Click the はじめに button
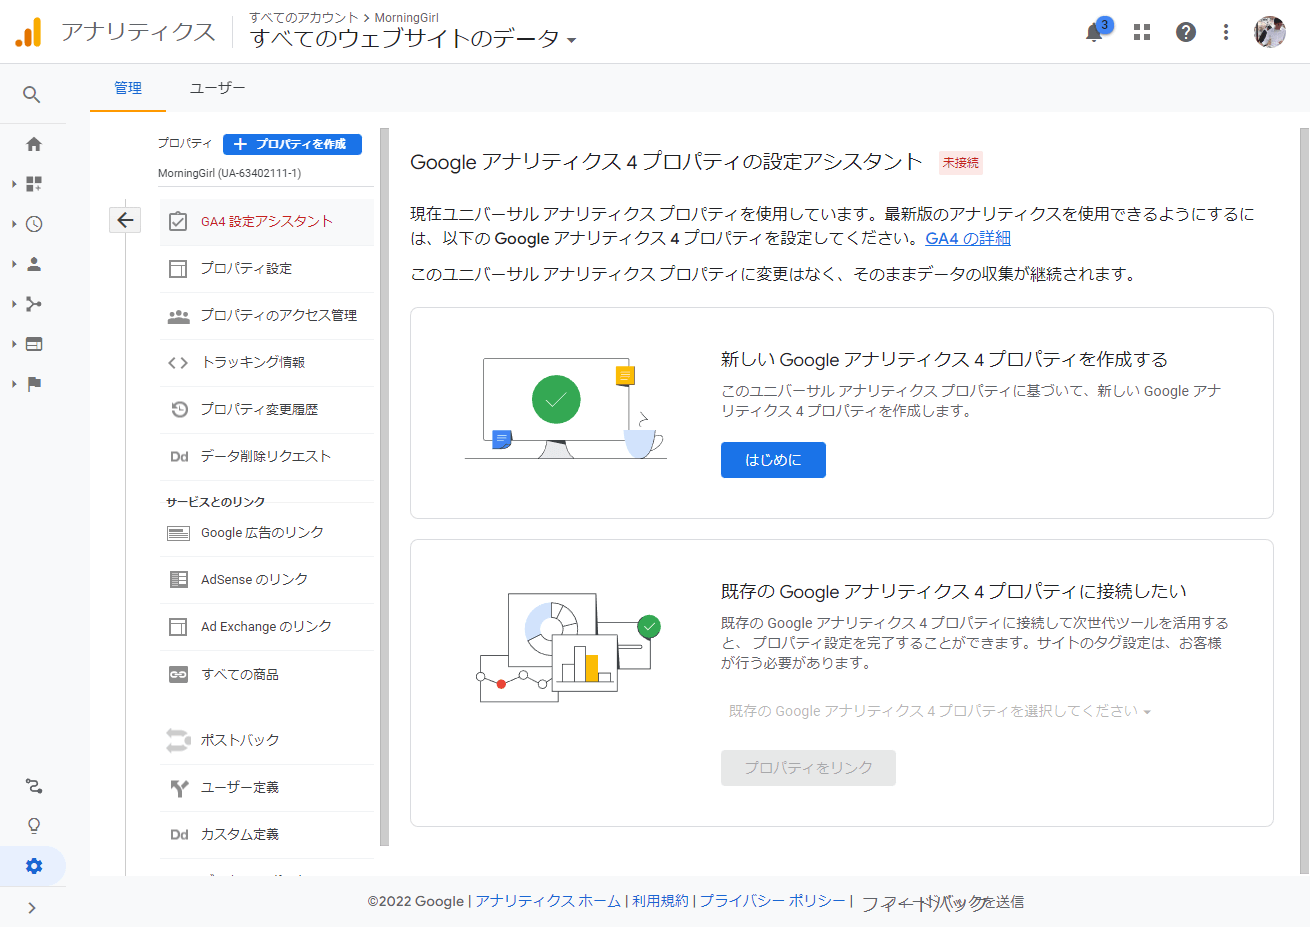 click(x=773, y=460)
